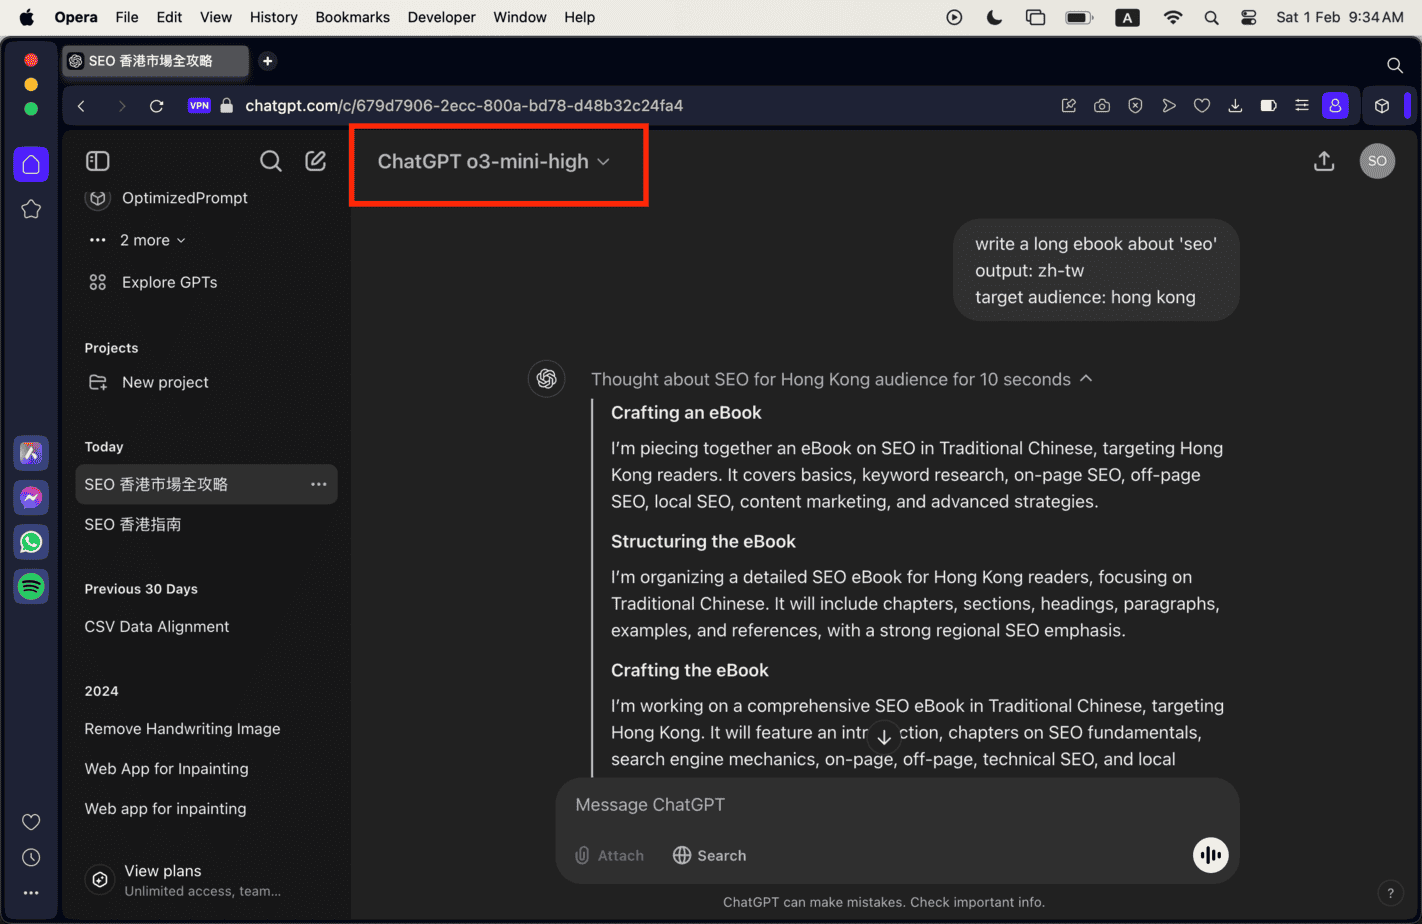The width and height of the screenshot is (1422, 924).
Task: Start a new chat with pencil icon
Action: tap(316, 161)
